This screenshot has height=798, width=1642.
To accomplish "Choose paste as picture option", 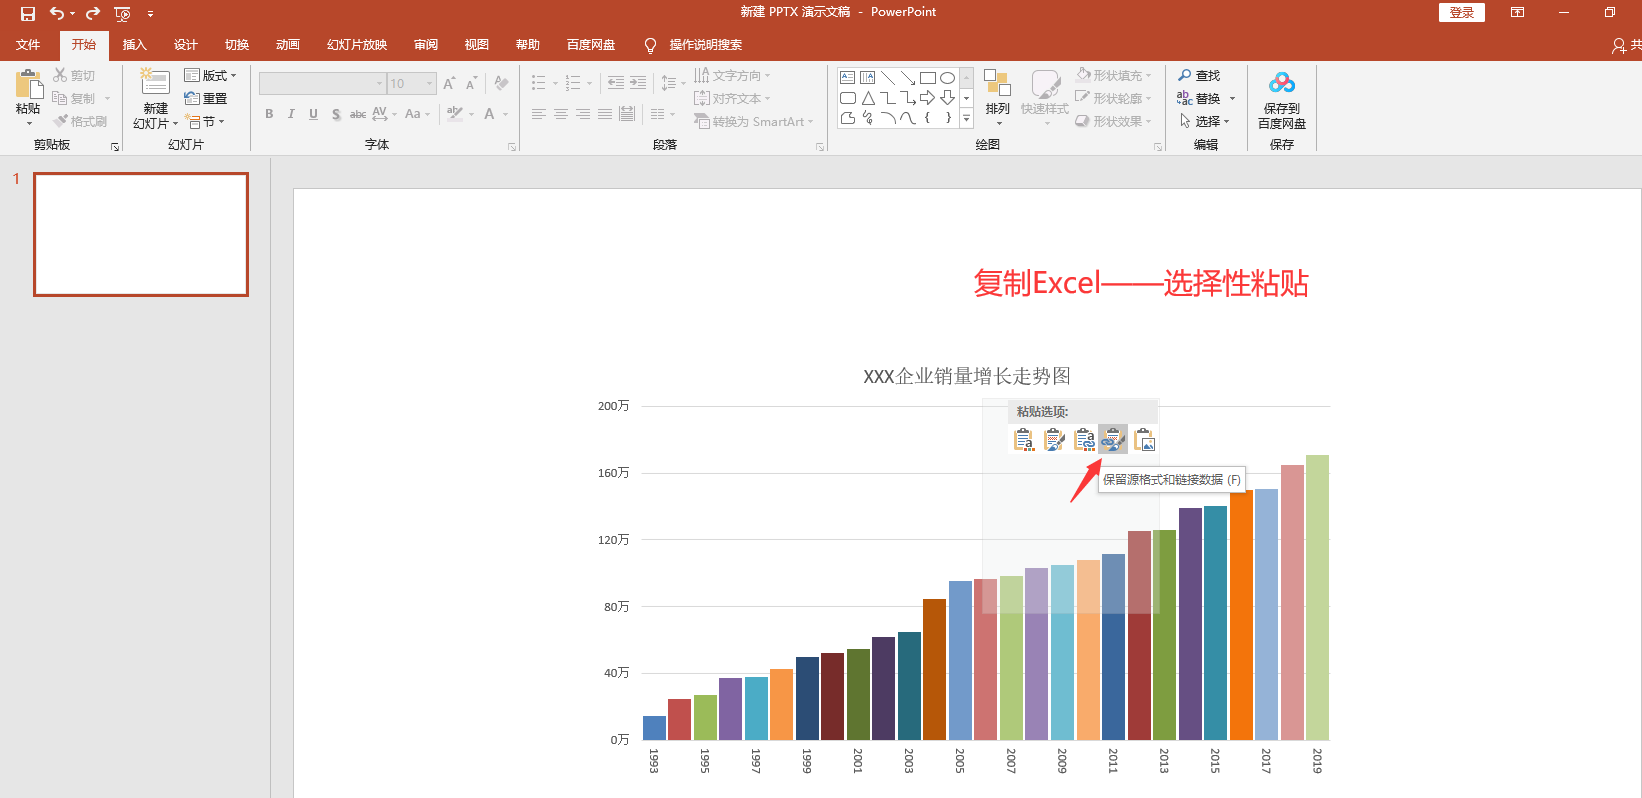I will 1144,440.
